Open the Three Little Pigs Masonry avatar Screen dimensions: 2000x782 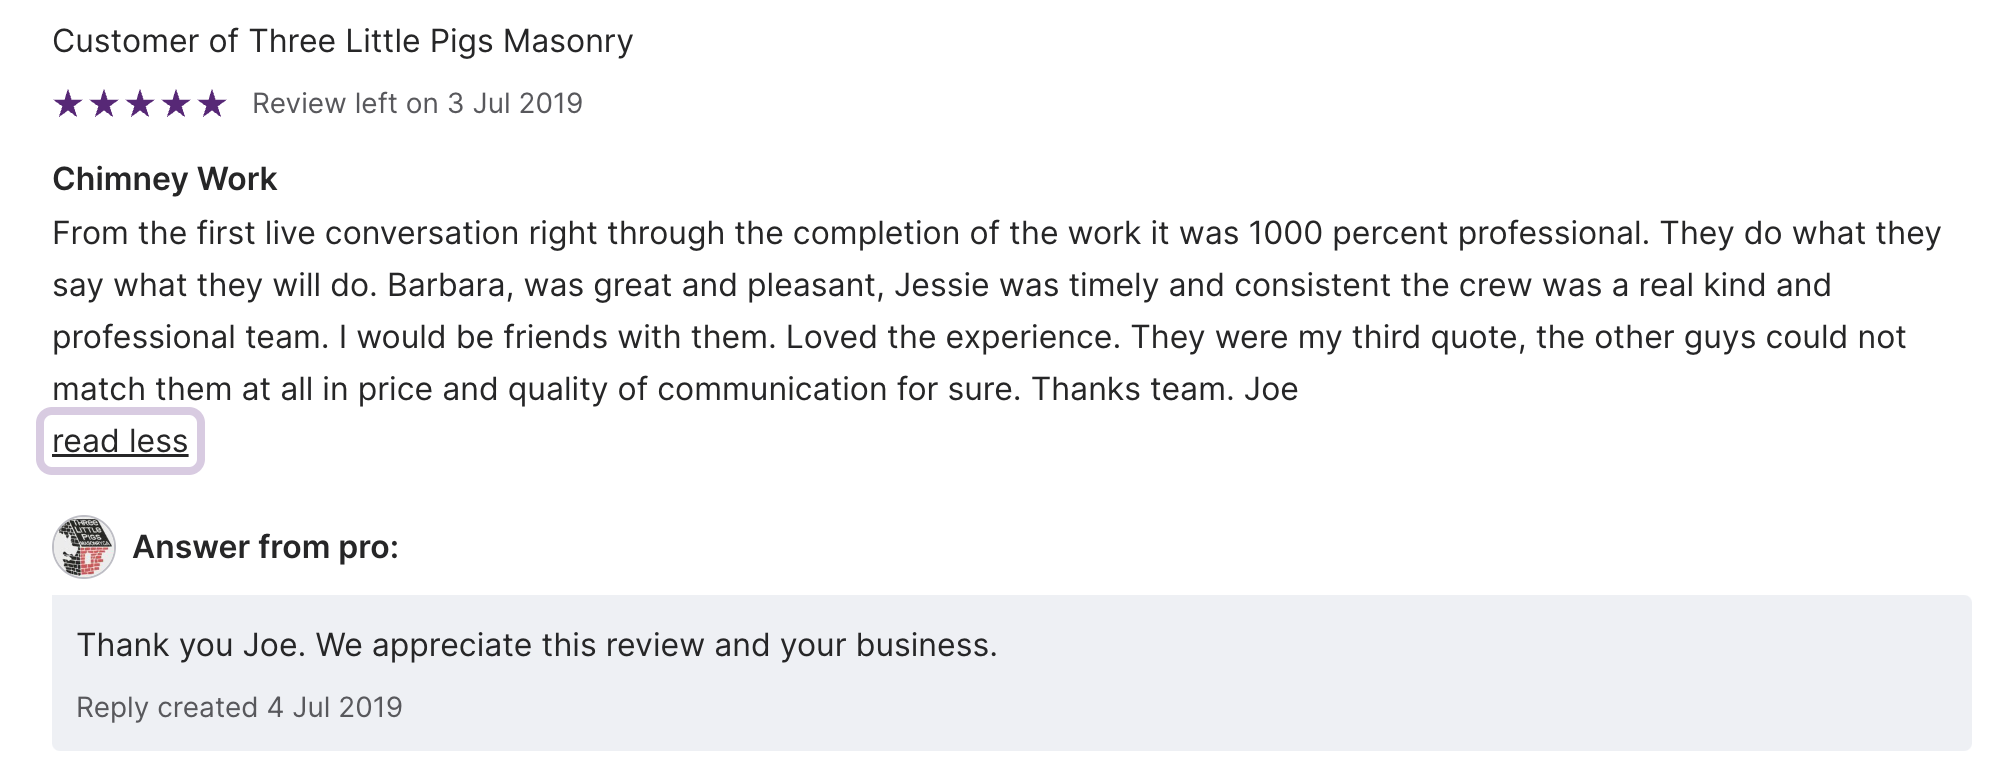[x=84, y=547]
